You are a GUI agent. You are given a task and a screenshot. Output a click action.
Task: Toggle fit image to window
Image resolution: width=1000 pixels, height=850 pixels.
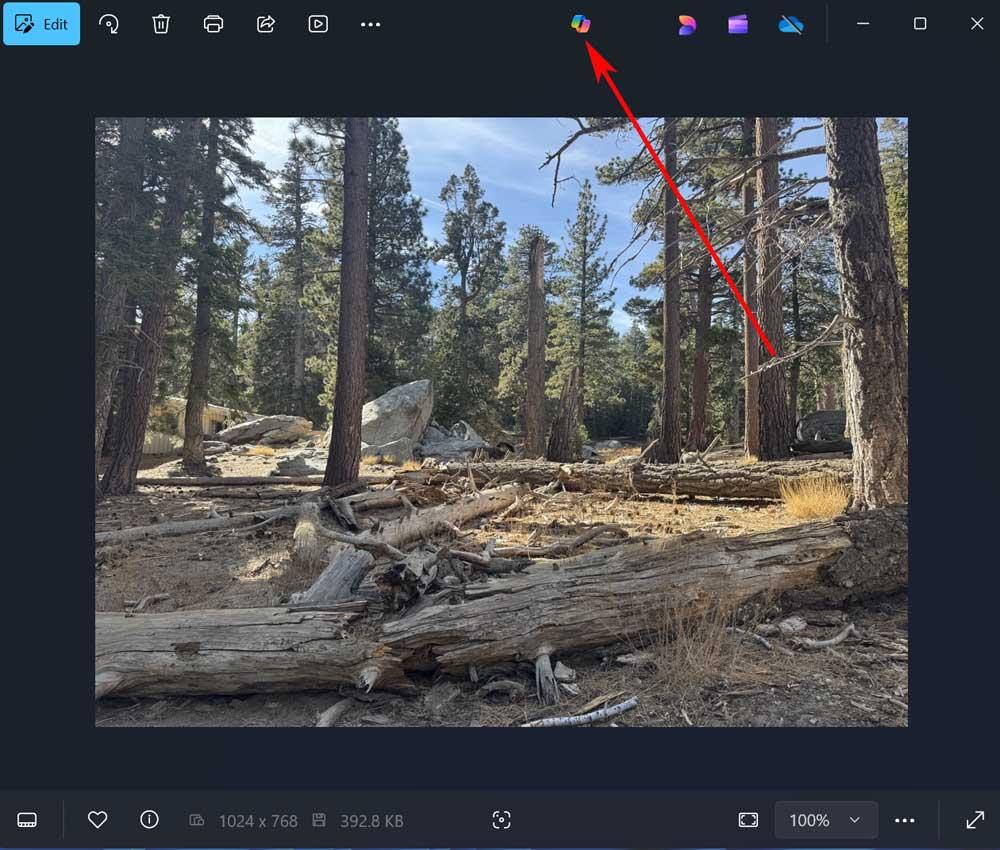(748, 819)
